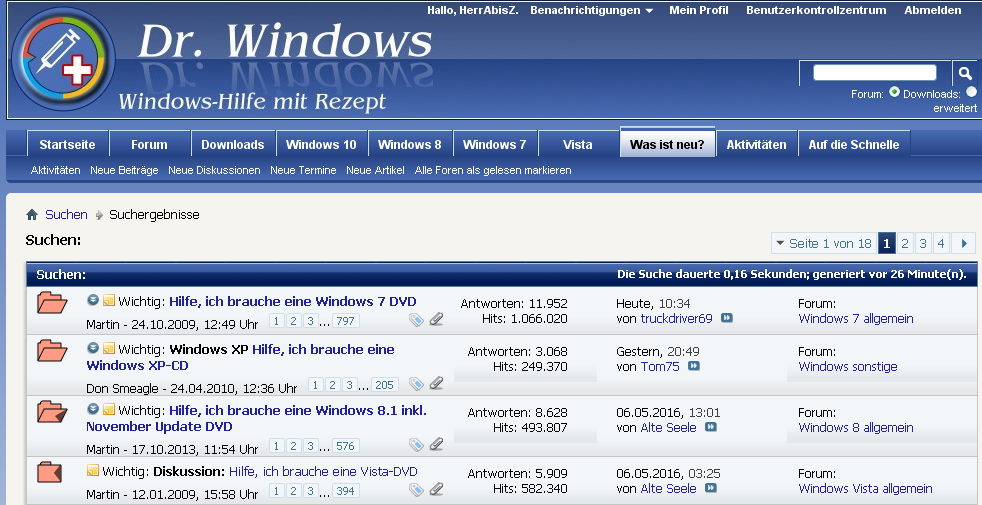Viewport: 982px width, 505px height.
Task: Open thread Hilfe, ich brauche eine Vista-DVD
Action: point(323,472)
